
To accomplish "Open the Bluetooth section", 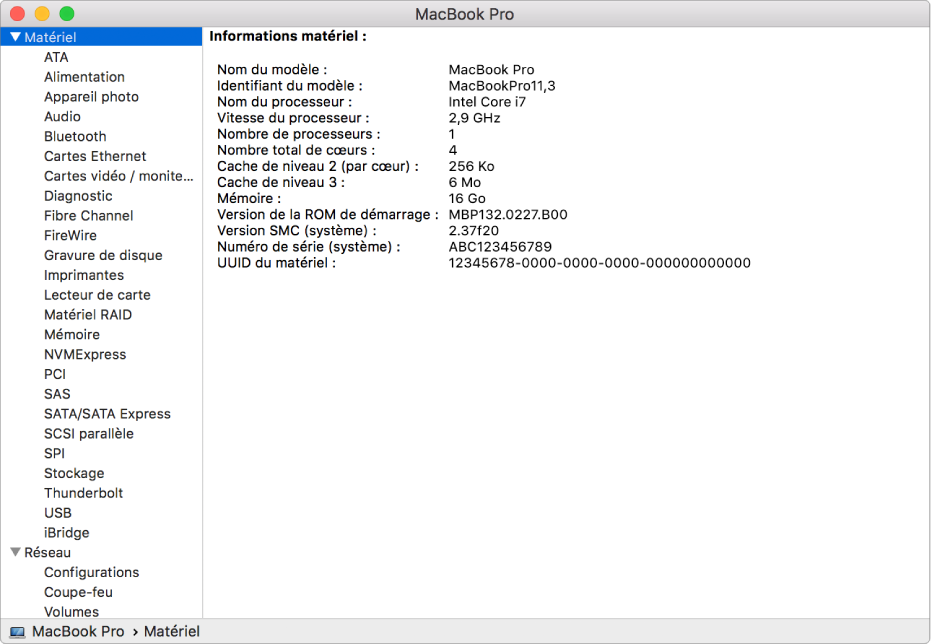I will [x=75, y=137].
